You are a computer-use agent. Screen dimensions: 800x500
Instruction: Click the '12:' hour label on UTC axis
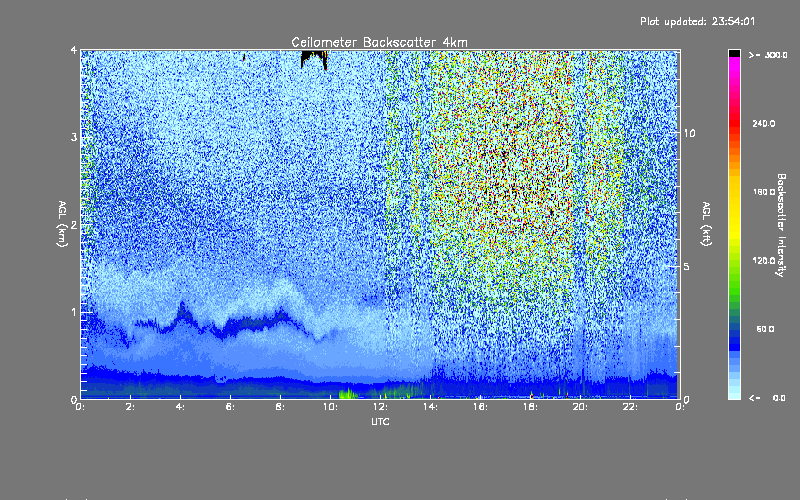point(381,407)
